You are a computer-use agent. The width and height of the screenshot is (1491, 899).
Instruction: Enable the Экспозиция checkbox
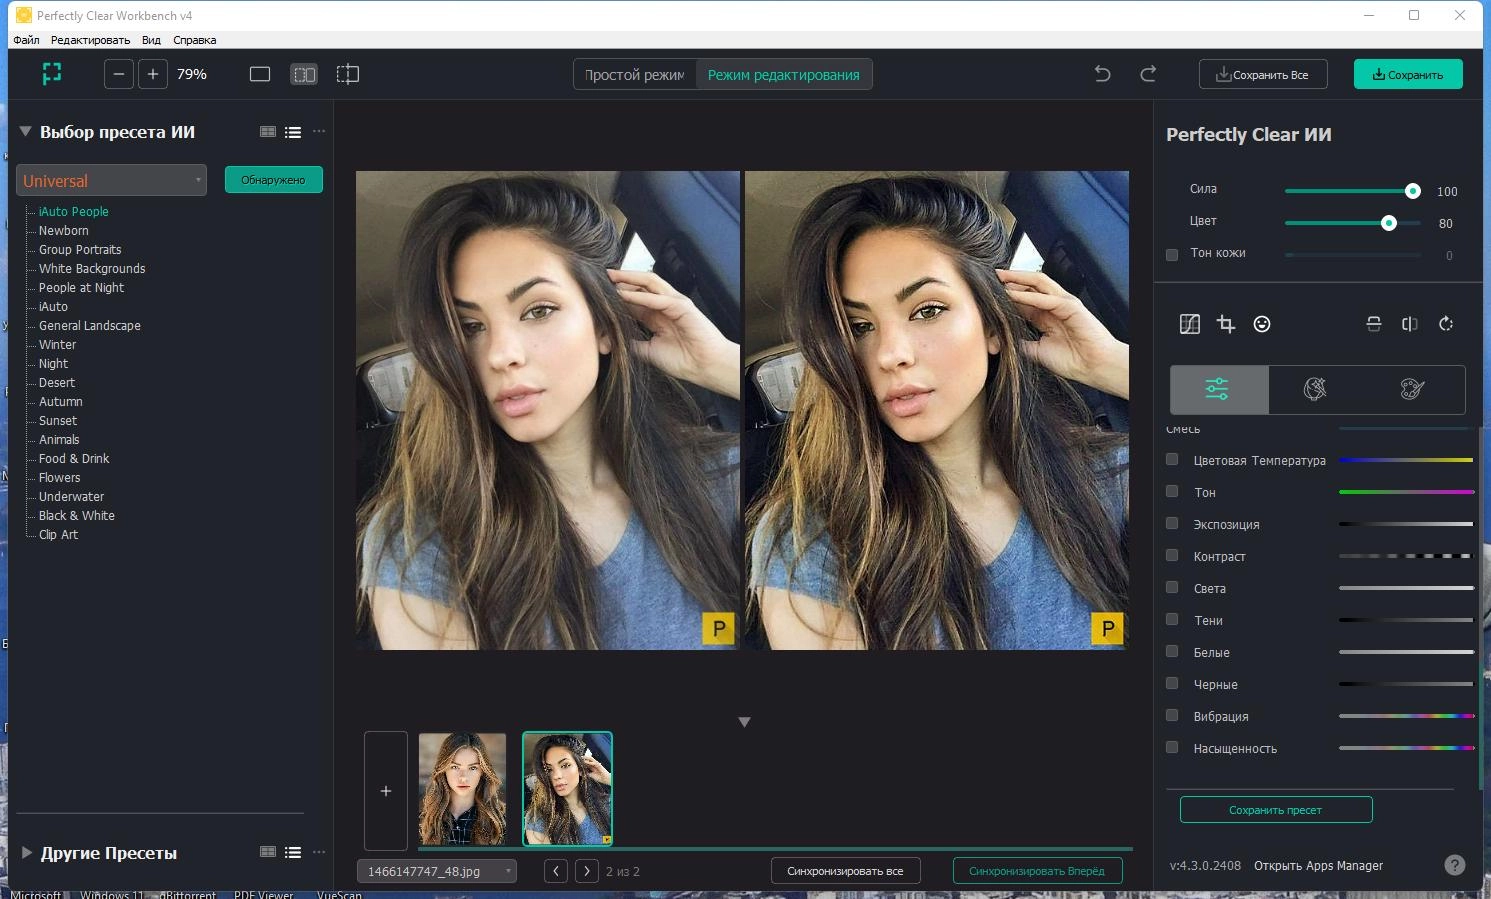[1172, 523]
